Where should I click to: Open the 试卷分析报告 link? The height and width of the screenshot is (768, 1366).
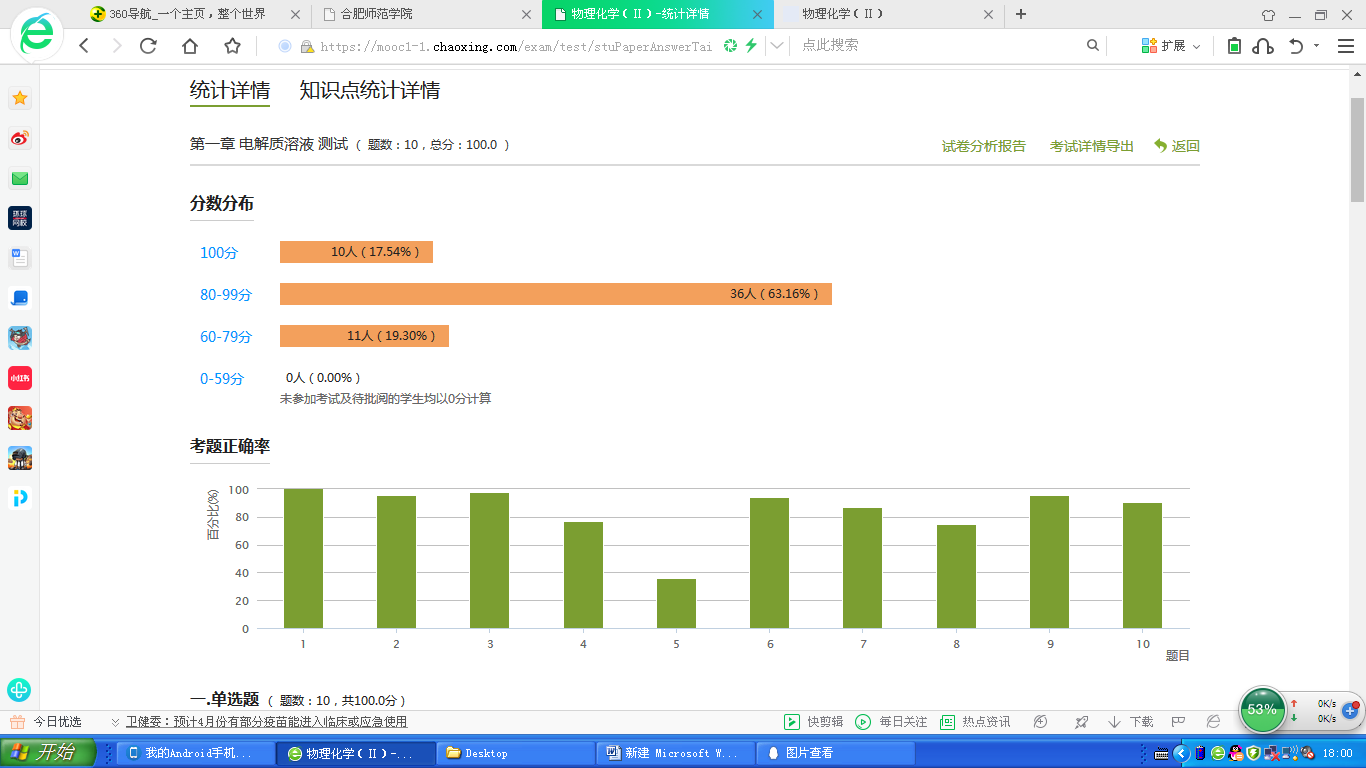click(x=983, y=146)
